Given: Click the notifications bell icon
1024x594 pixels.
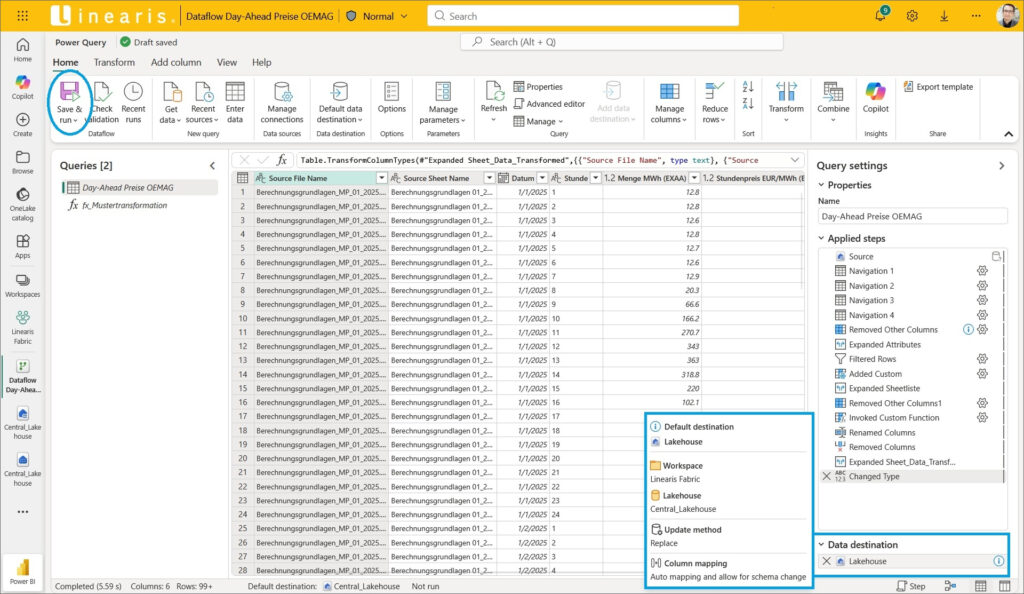Looking at the screenshot, I should click(x=881, y=16).
